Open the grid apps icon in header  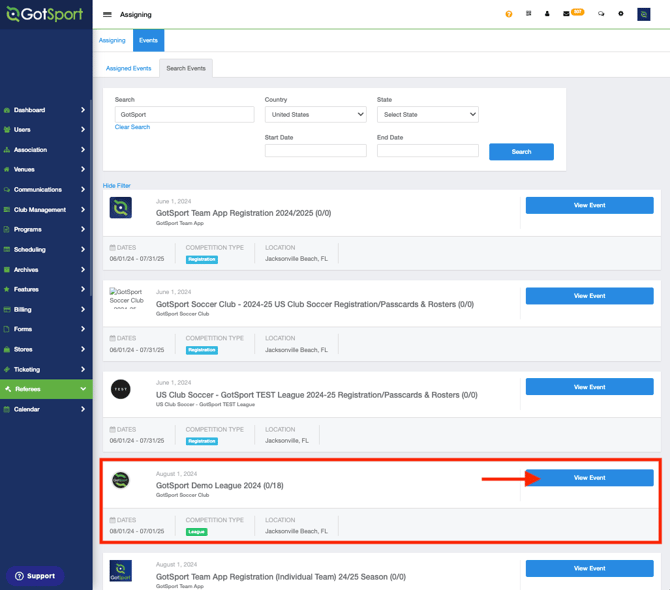coord(529,14)
